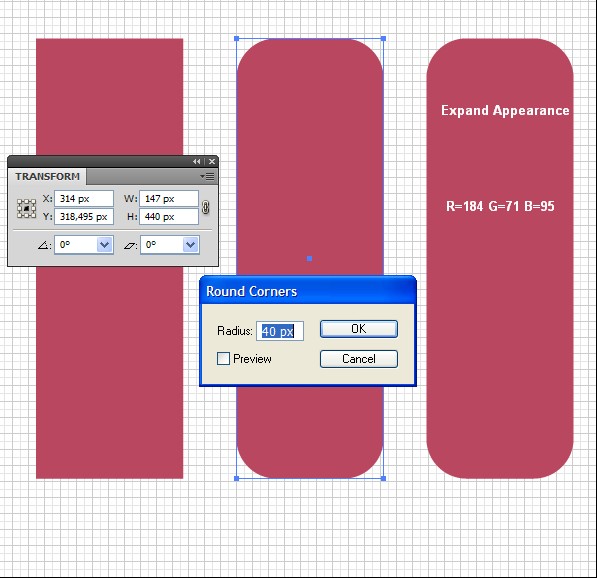Open the shear angle dropdown
This screenshot has width=597, height=578.
point(191,245)
